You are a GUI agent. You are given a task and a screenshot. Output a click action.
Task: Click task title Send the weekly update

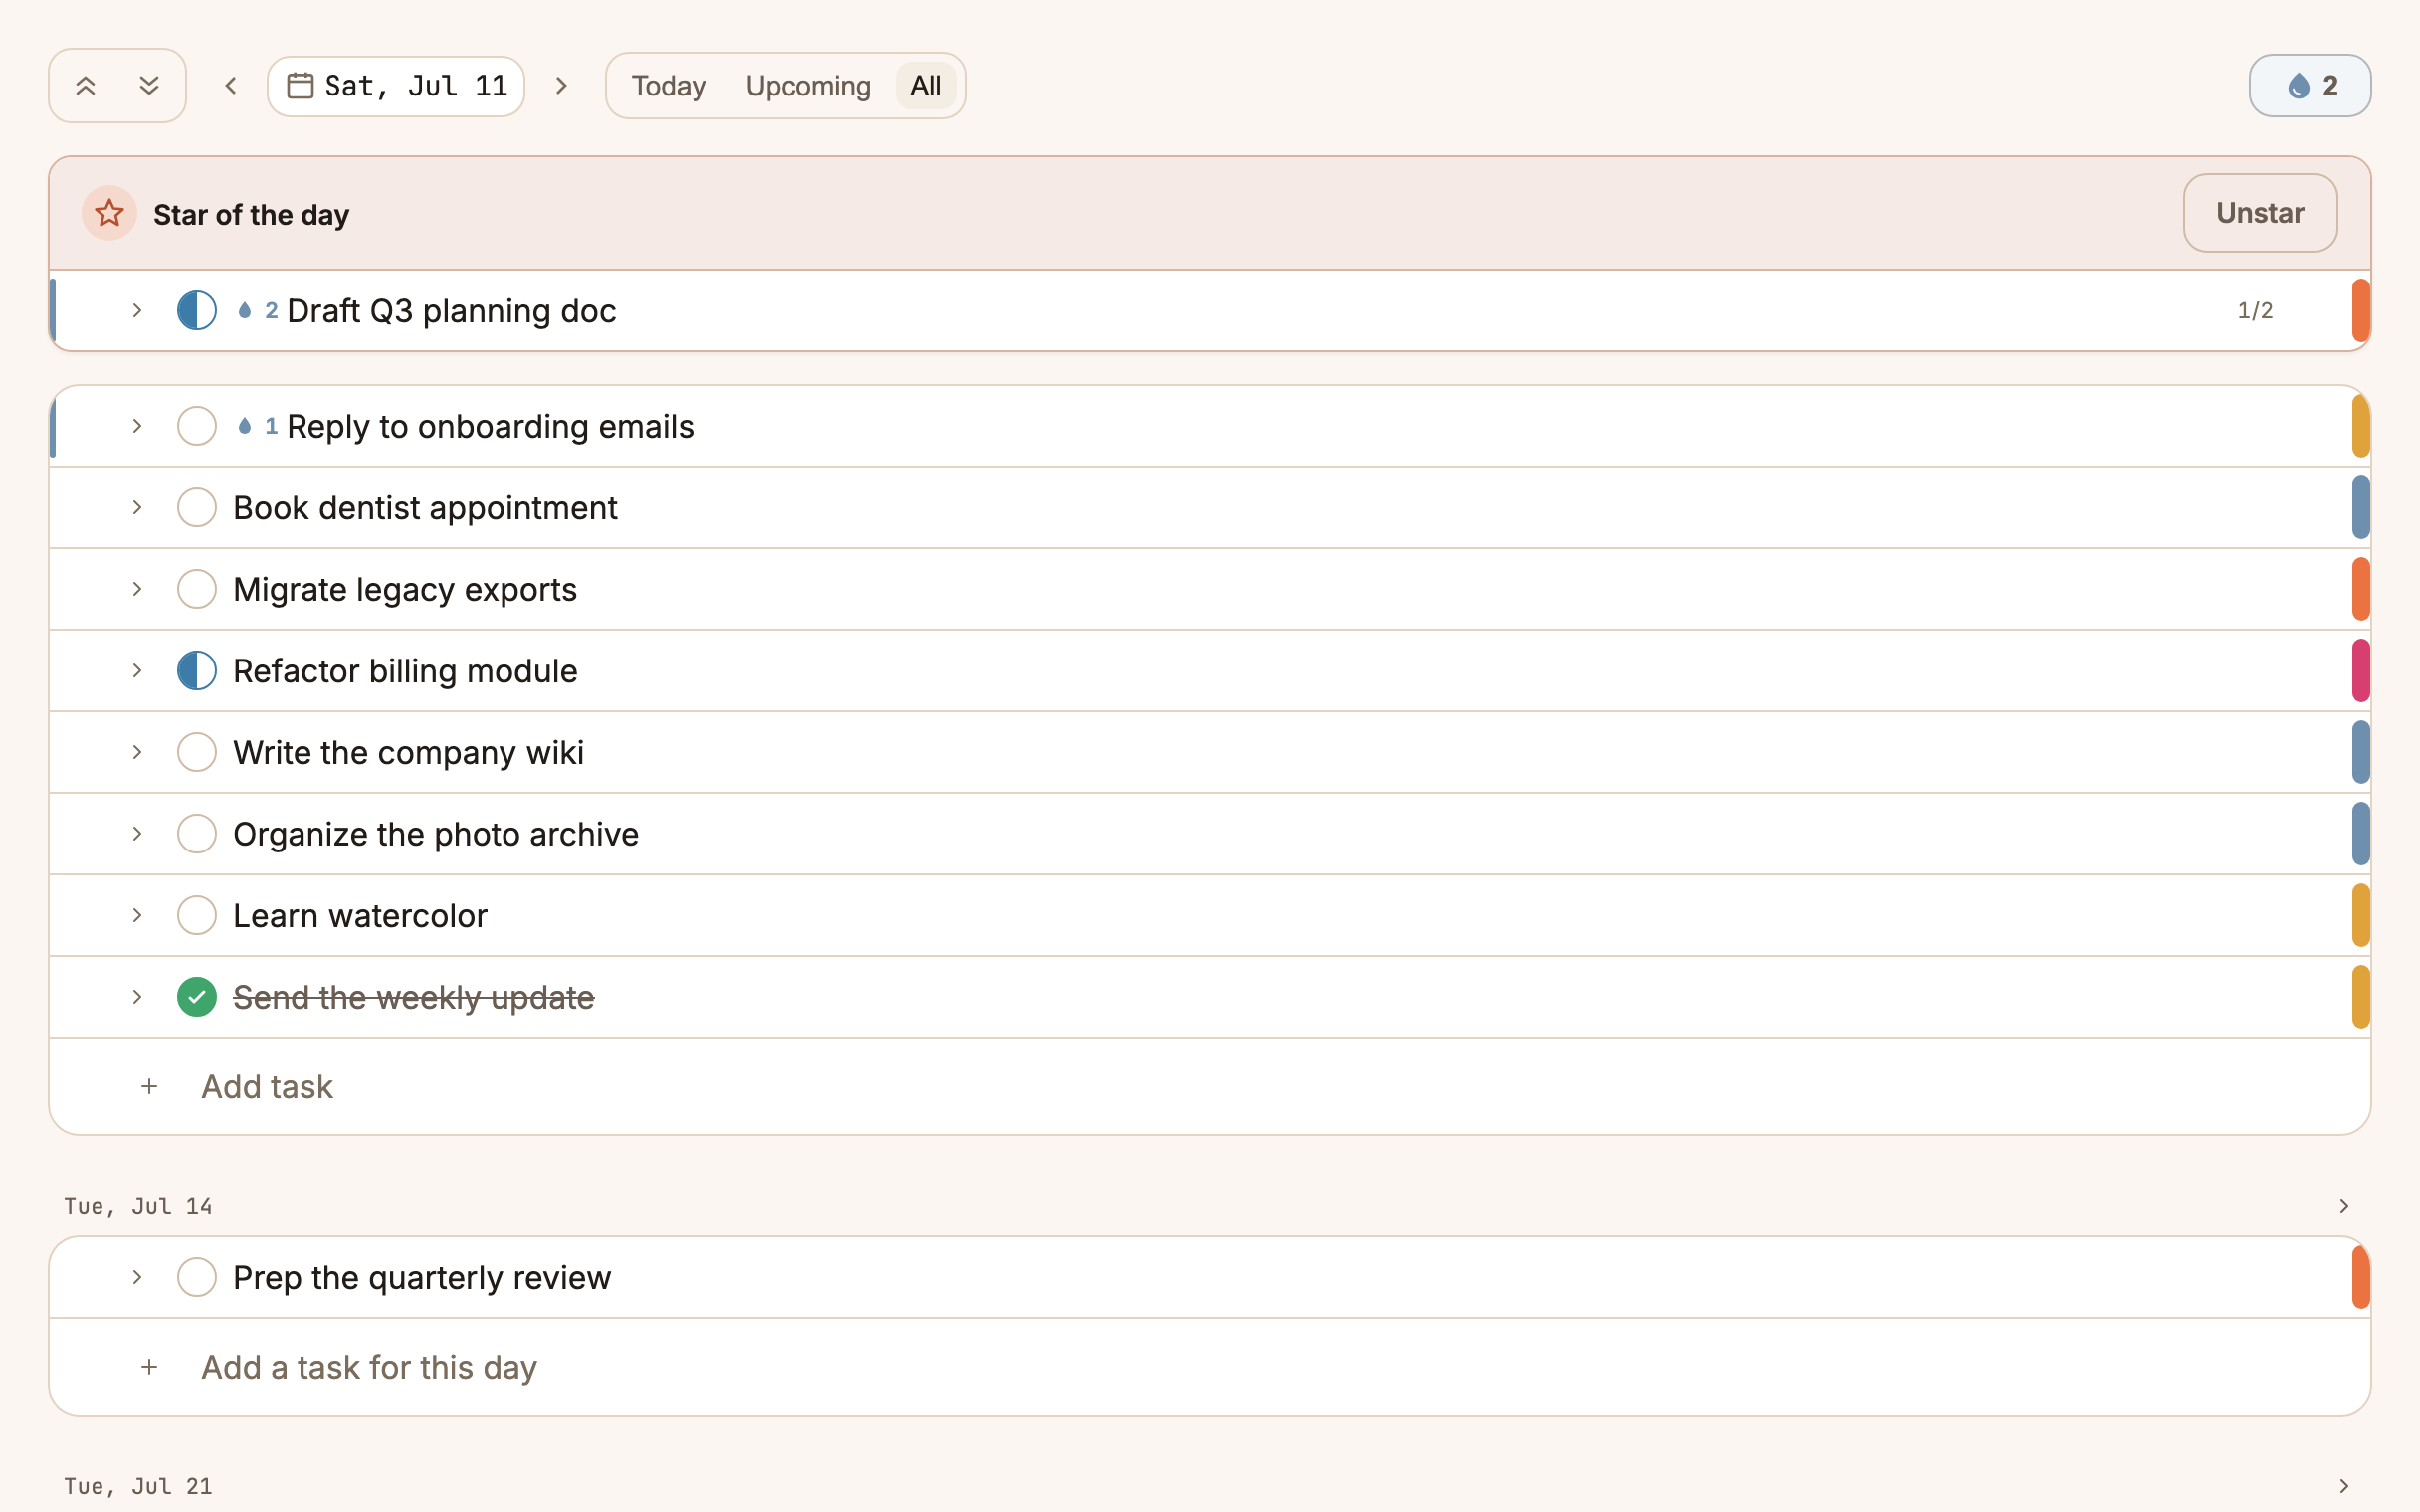414,997
